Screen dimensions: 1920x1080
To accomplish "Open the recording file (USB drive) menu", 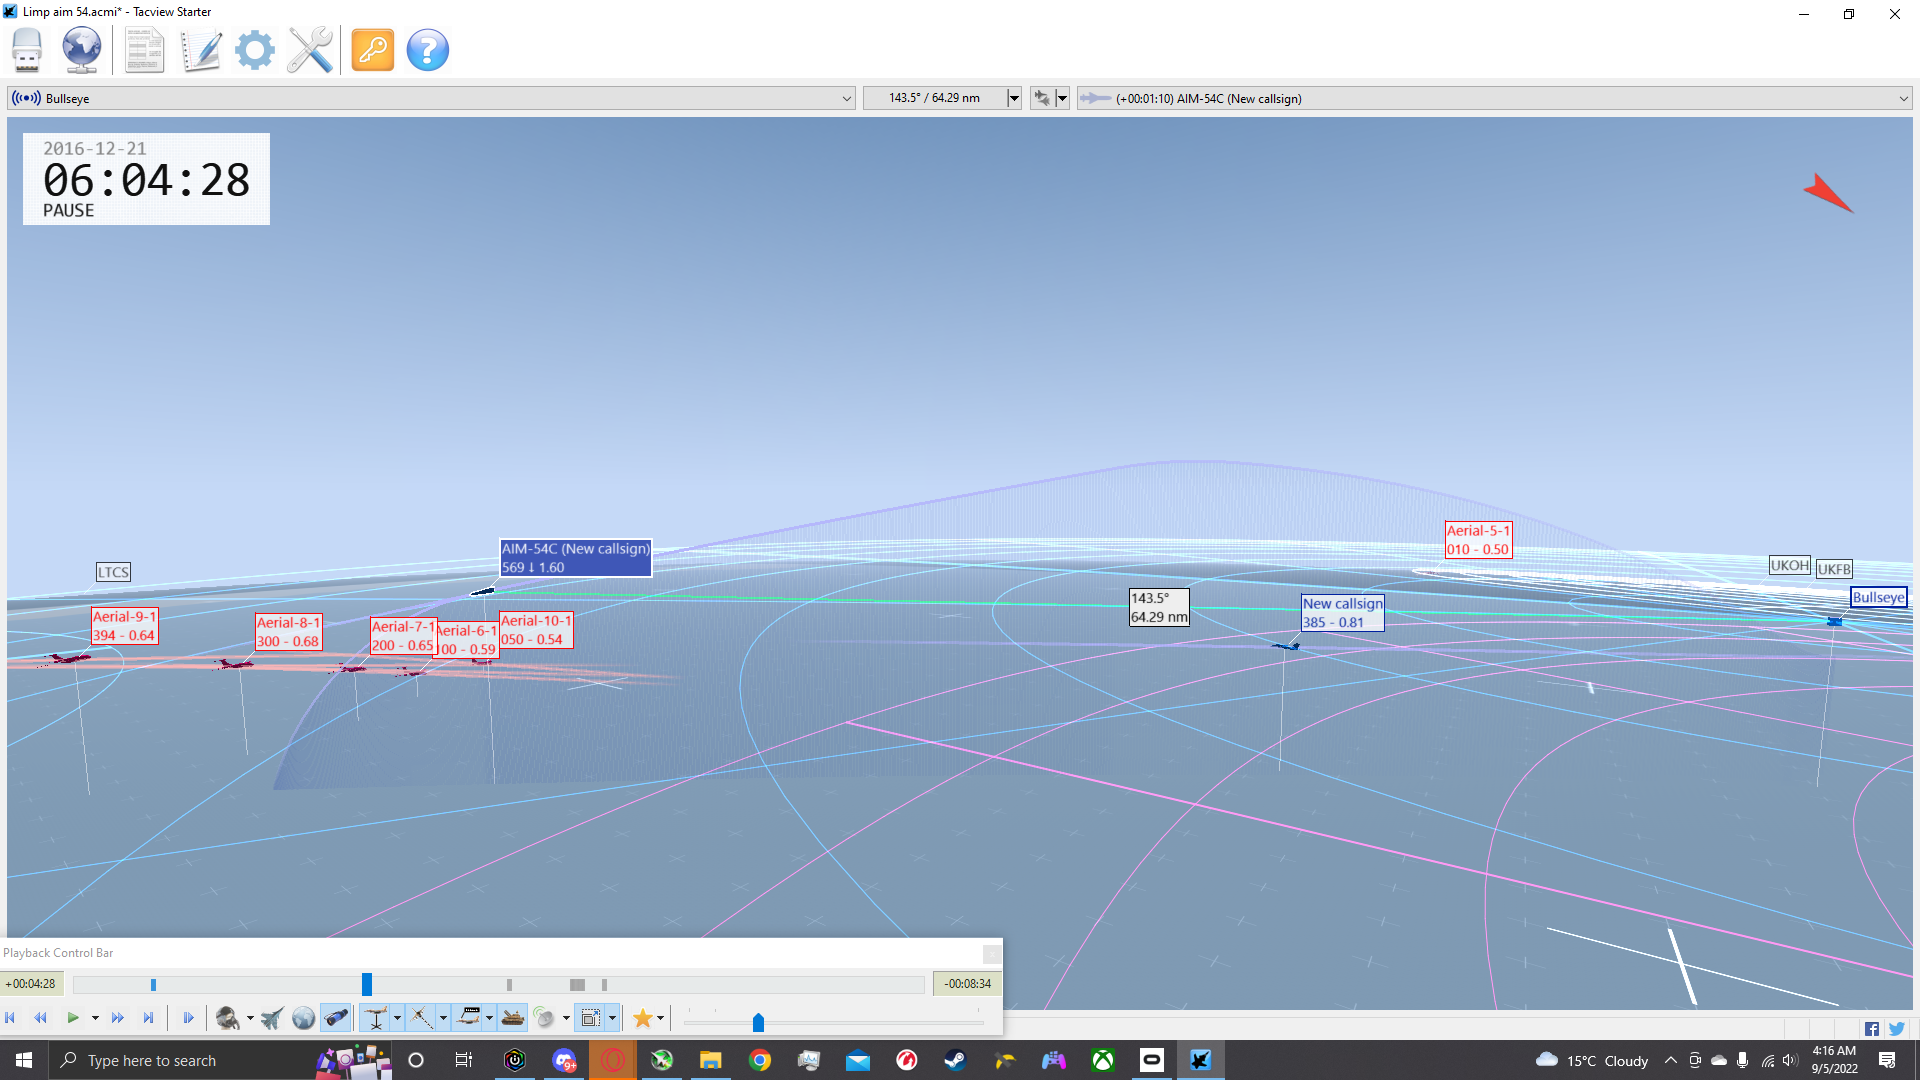I will click(27, 50).
